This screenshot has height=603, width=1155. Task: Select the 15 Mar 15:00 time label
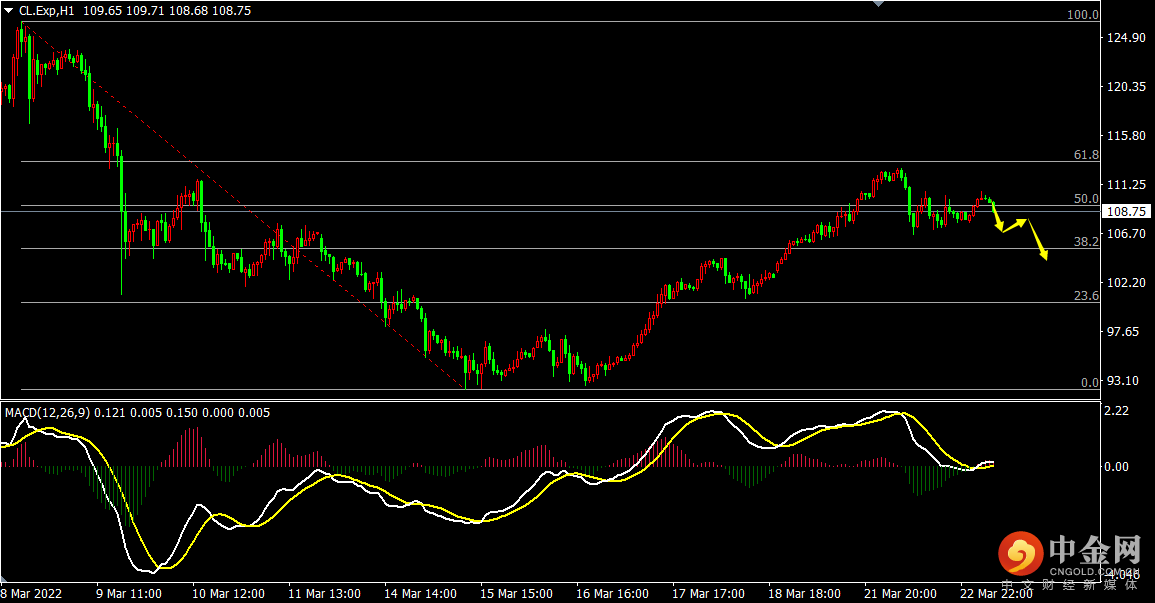point(519,593)
